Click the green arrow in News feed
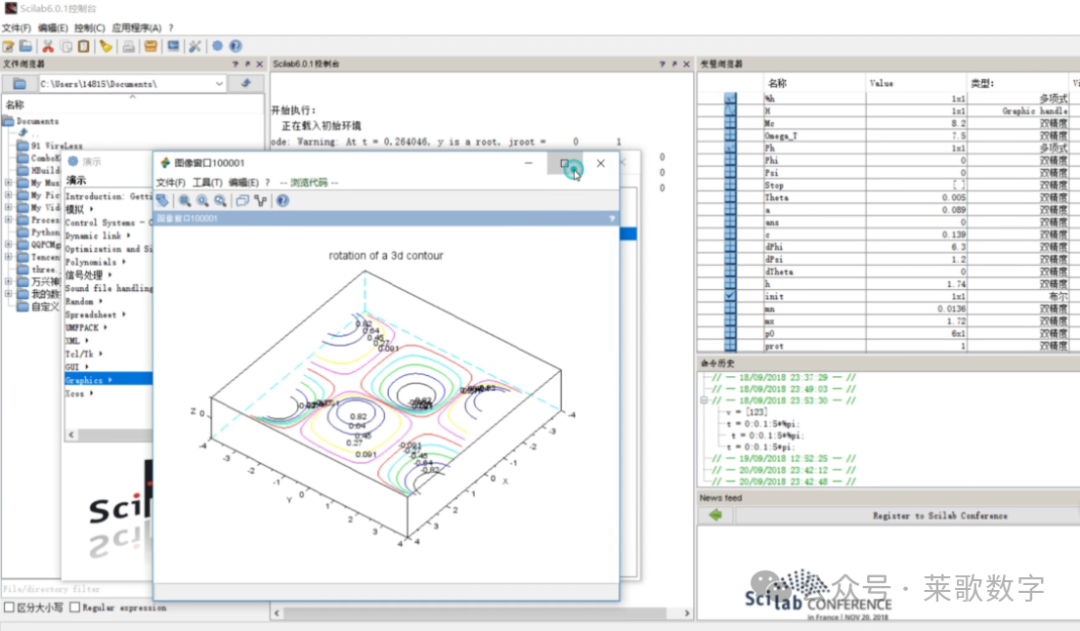Viewport: 1080px width, 631px height. click(716, 515)
